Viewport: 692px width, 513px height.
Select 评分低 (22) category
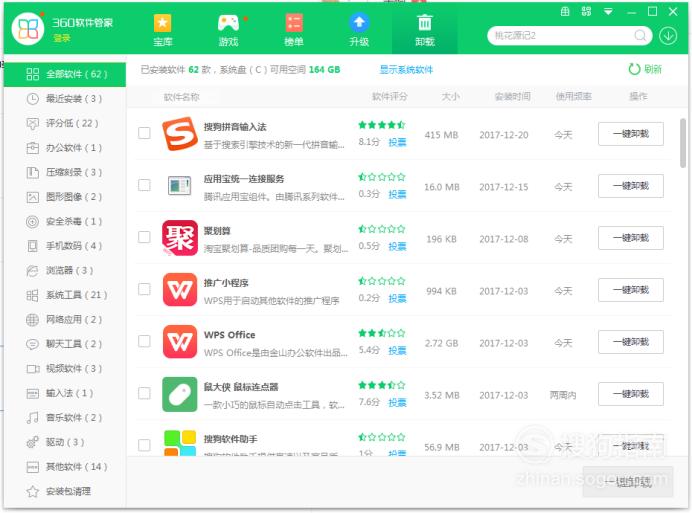click(65, 123)
